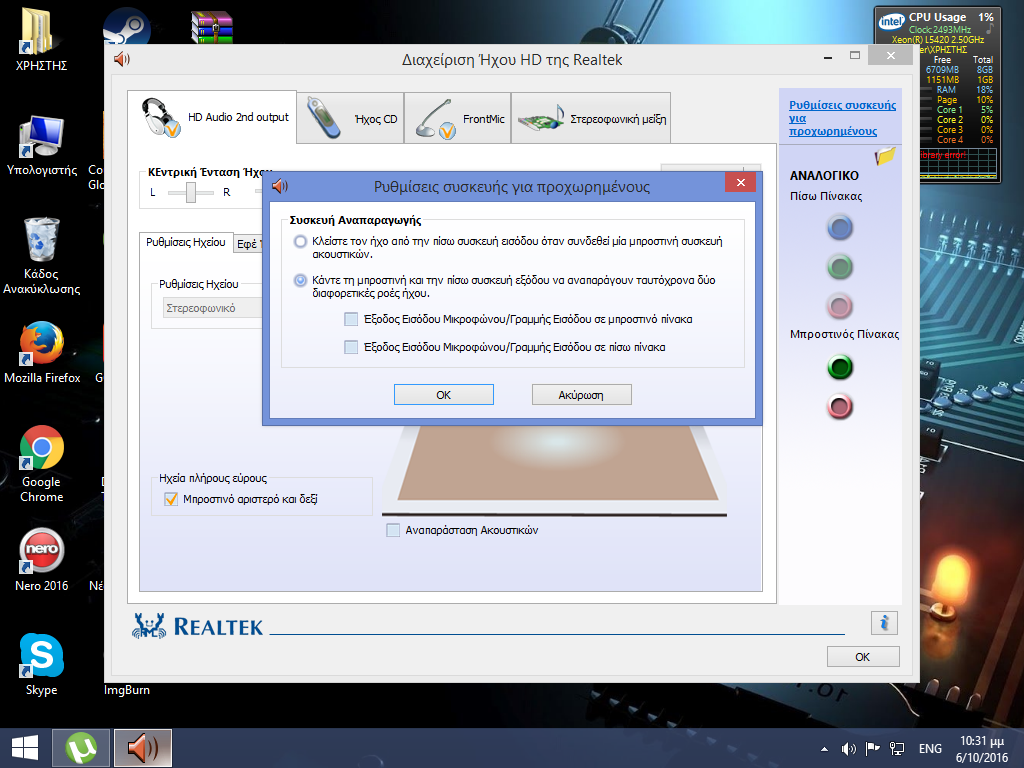
Task: Click OK at the bottom of Realtek manager
Action: click(x=863, y=656)
